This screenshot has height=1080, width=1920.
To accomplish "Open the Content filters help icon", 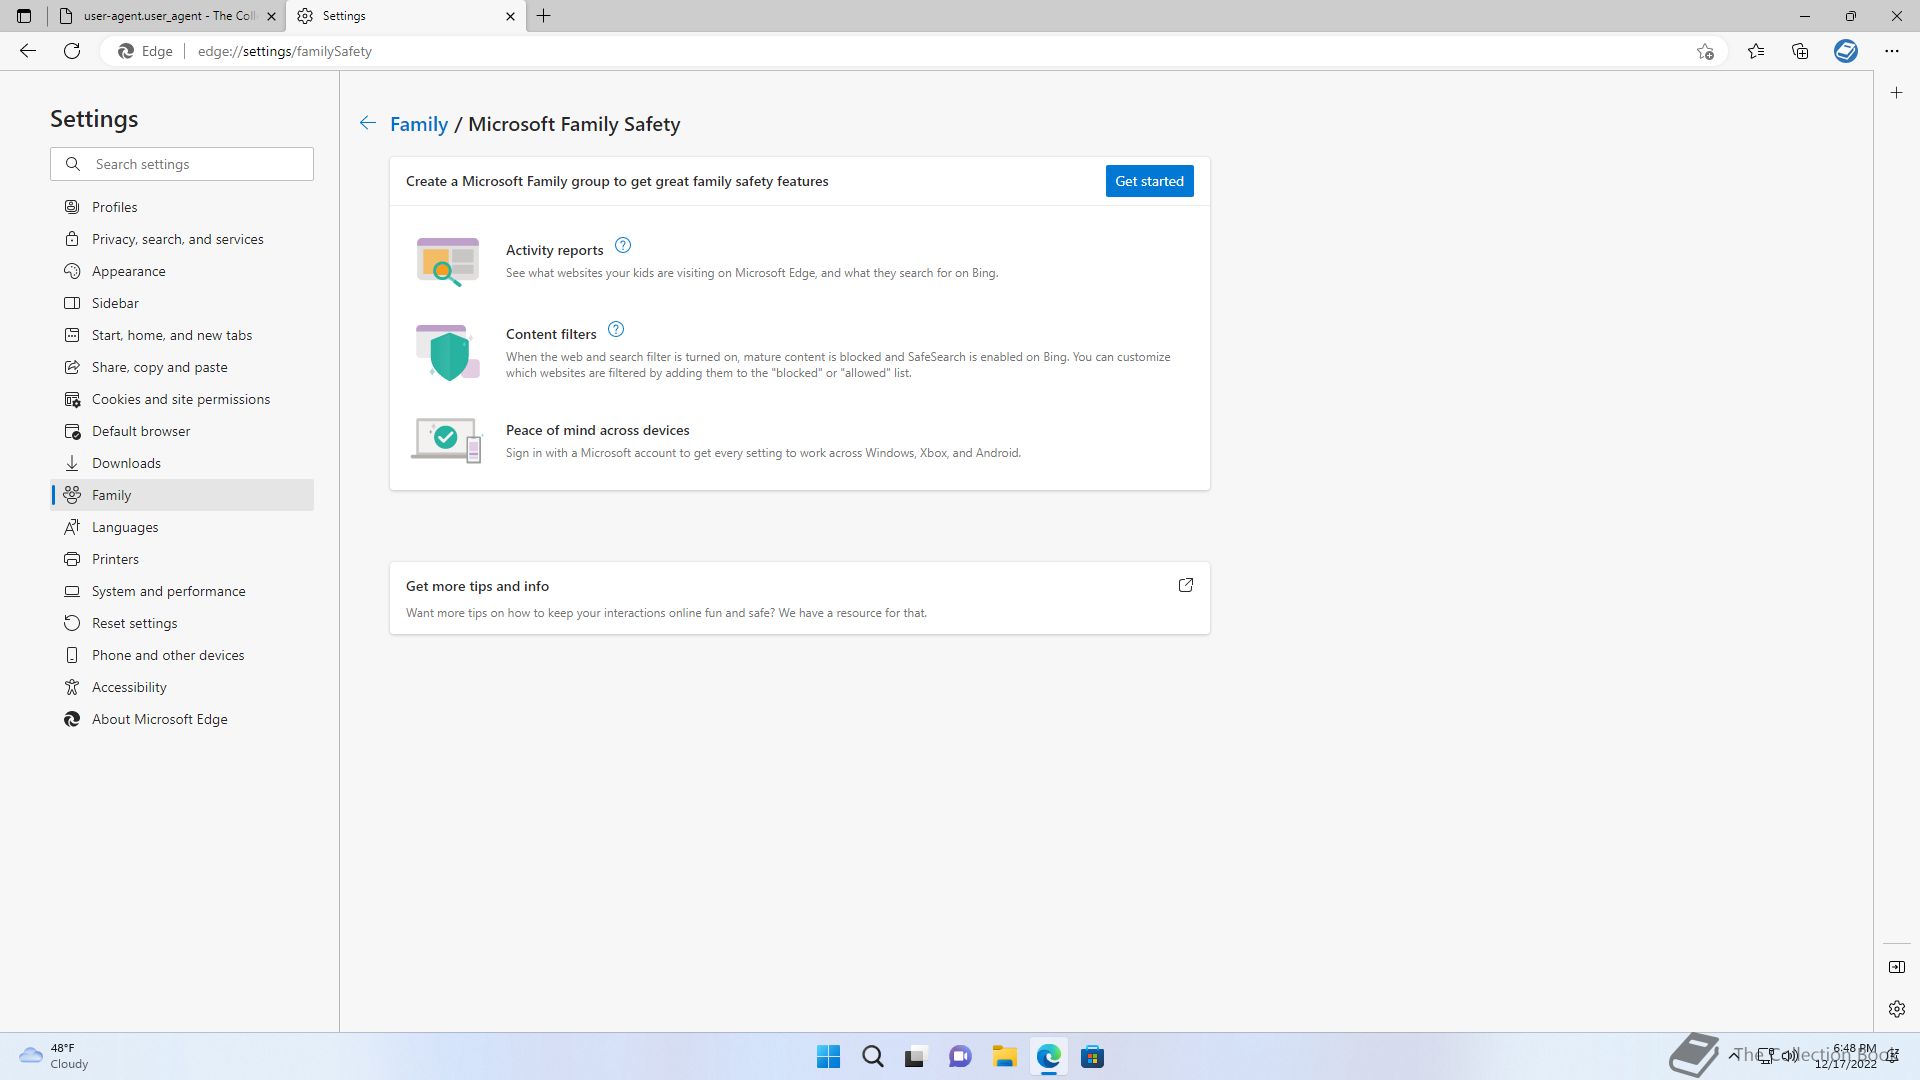I will tap(616, 330).
